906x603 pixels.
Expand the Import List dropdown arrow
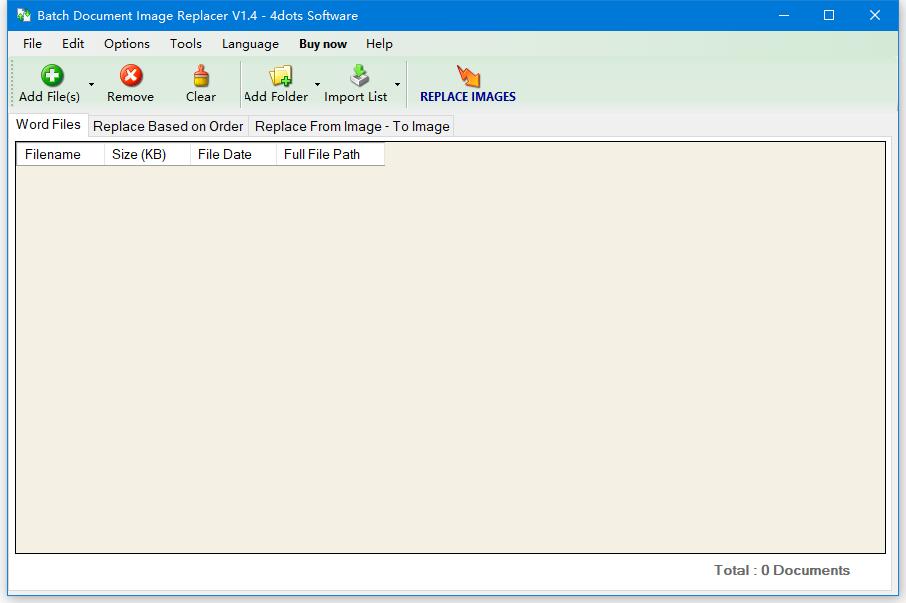click(398, 84)
